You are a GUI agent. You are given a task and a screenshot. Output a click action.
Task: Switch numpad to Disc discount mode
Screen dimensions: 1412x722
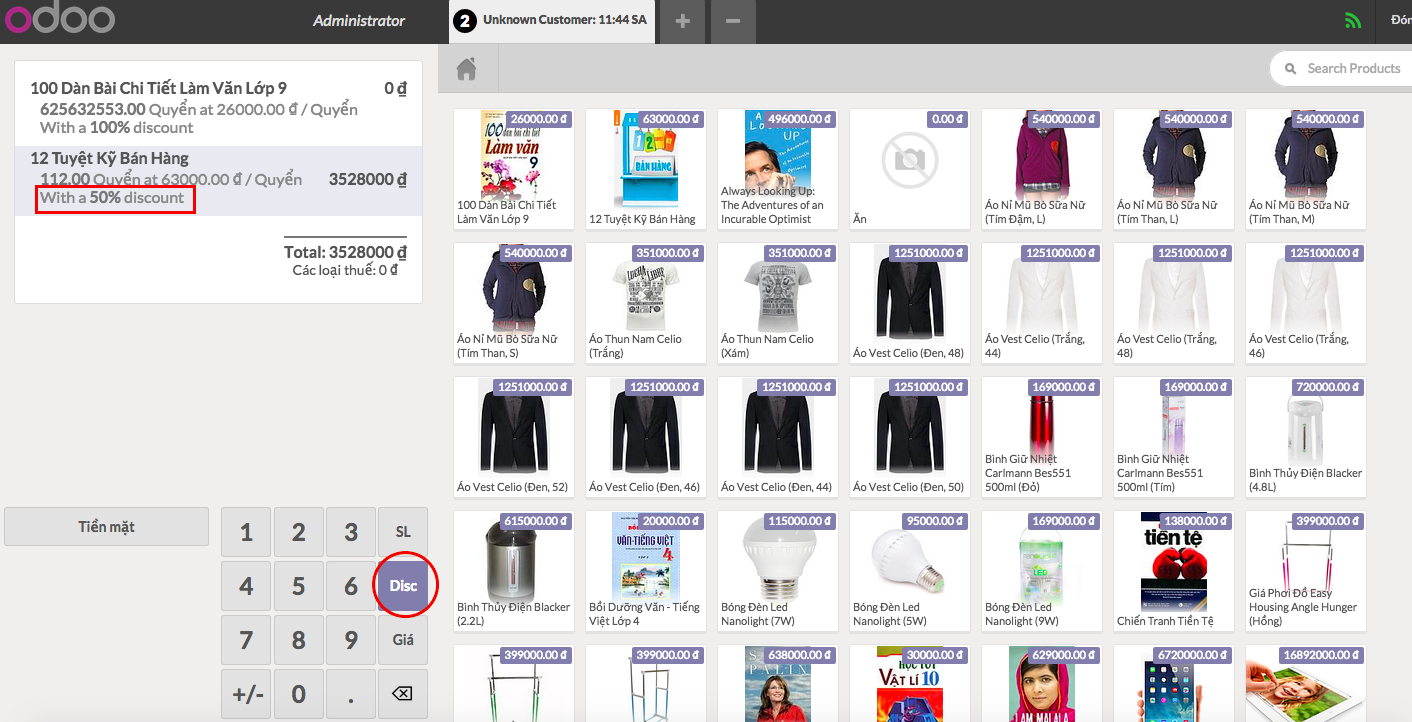point(403,586)
